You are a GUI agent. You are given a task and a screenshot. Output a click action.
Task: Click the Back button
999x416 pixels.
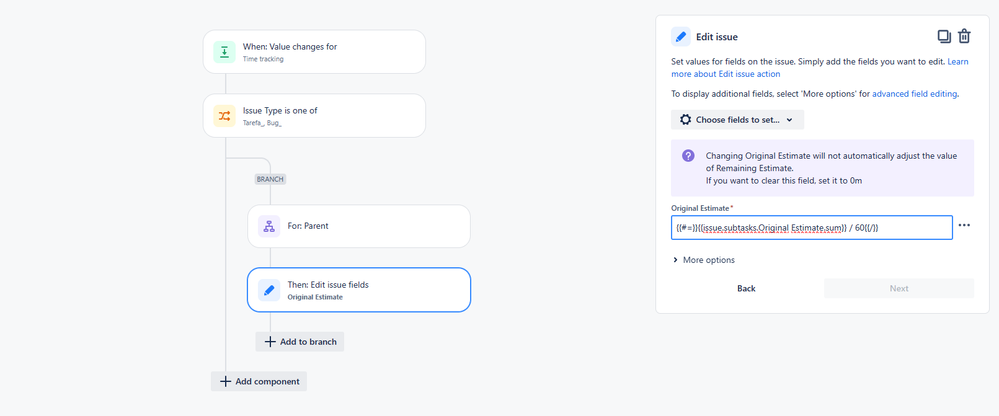coord(746,288)
